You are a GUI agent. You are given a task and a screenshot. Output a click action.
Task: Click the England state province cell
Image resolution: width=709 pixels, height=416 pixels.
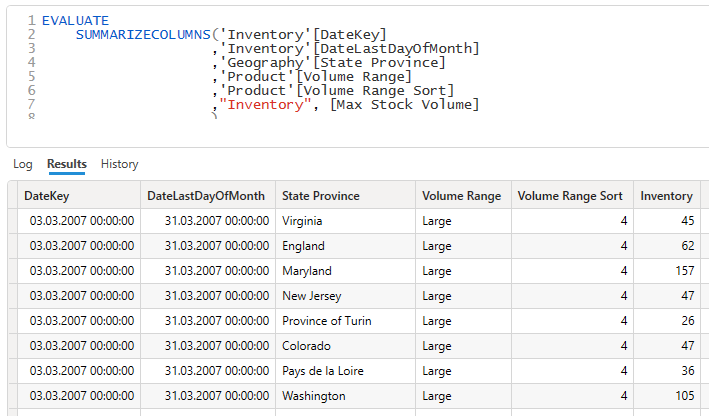303,246
